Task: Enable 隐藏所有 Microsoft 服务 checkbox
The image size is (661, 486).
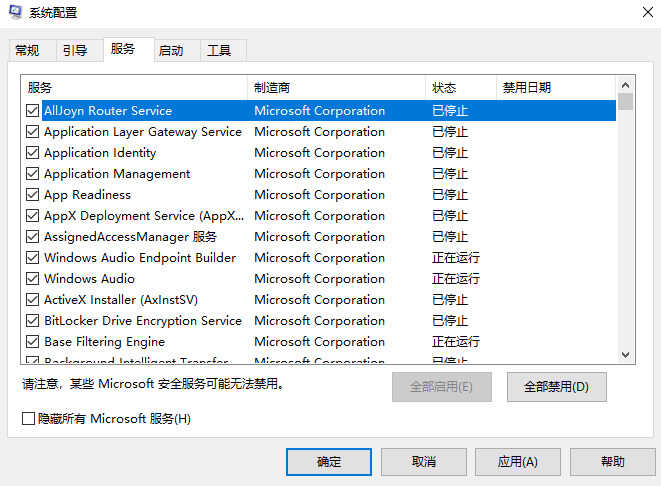Action: pos(28,419)
